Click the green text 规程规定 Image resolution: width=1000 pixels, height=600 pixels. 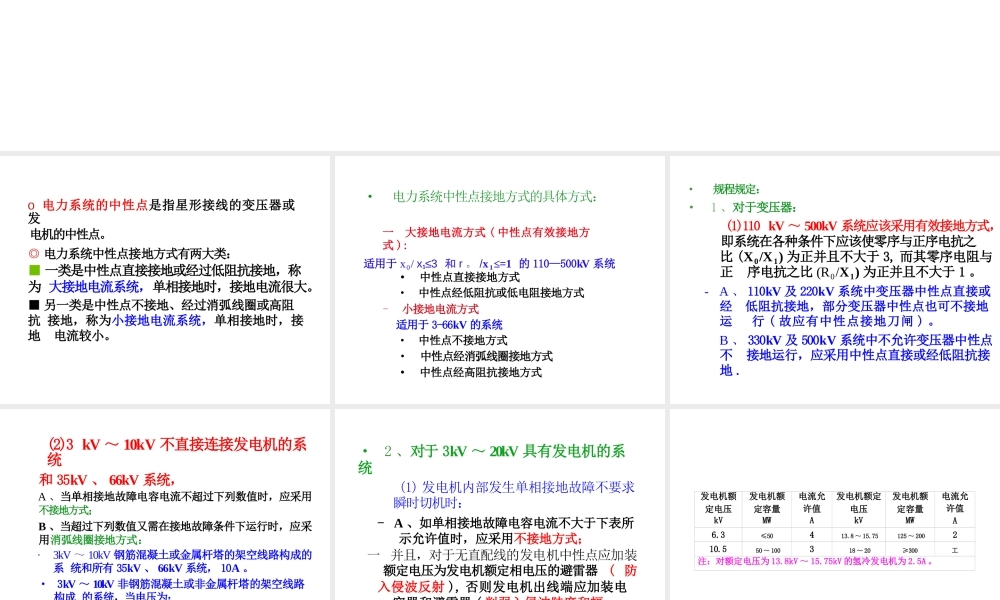735,189
